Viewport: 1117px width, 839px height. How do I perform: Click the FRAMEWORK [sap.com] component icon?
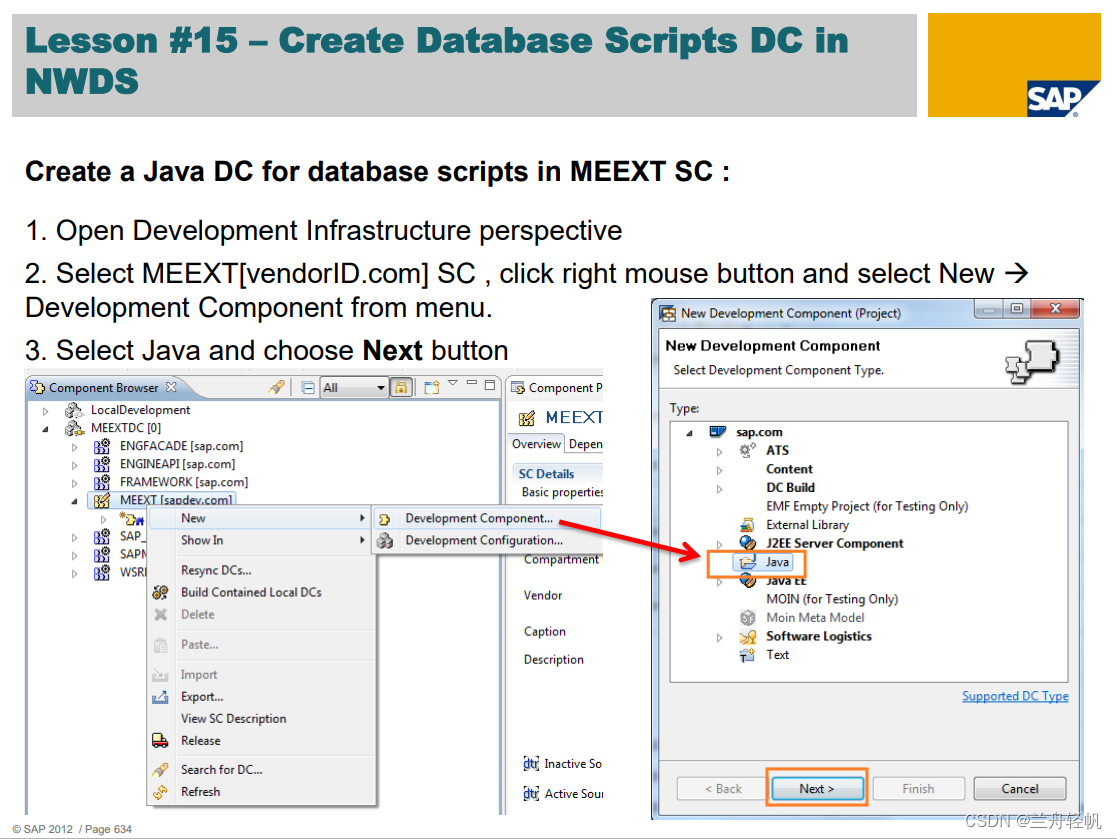[102, 481]
